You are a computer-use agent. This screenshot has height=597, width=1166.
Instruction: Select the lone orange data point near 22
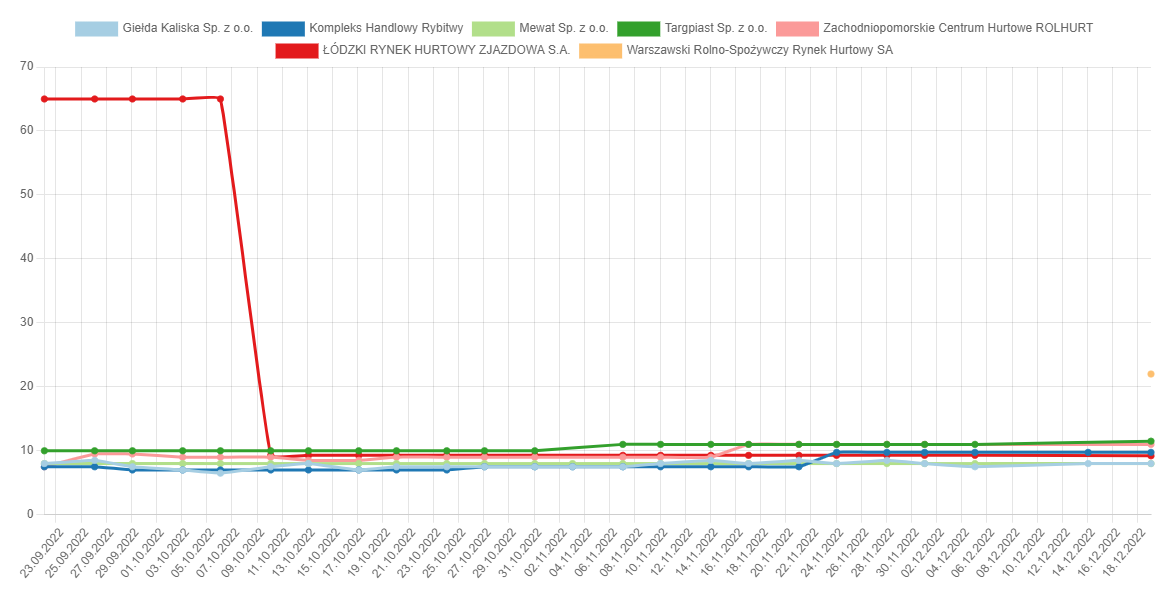click(1151, 374)
